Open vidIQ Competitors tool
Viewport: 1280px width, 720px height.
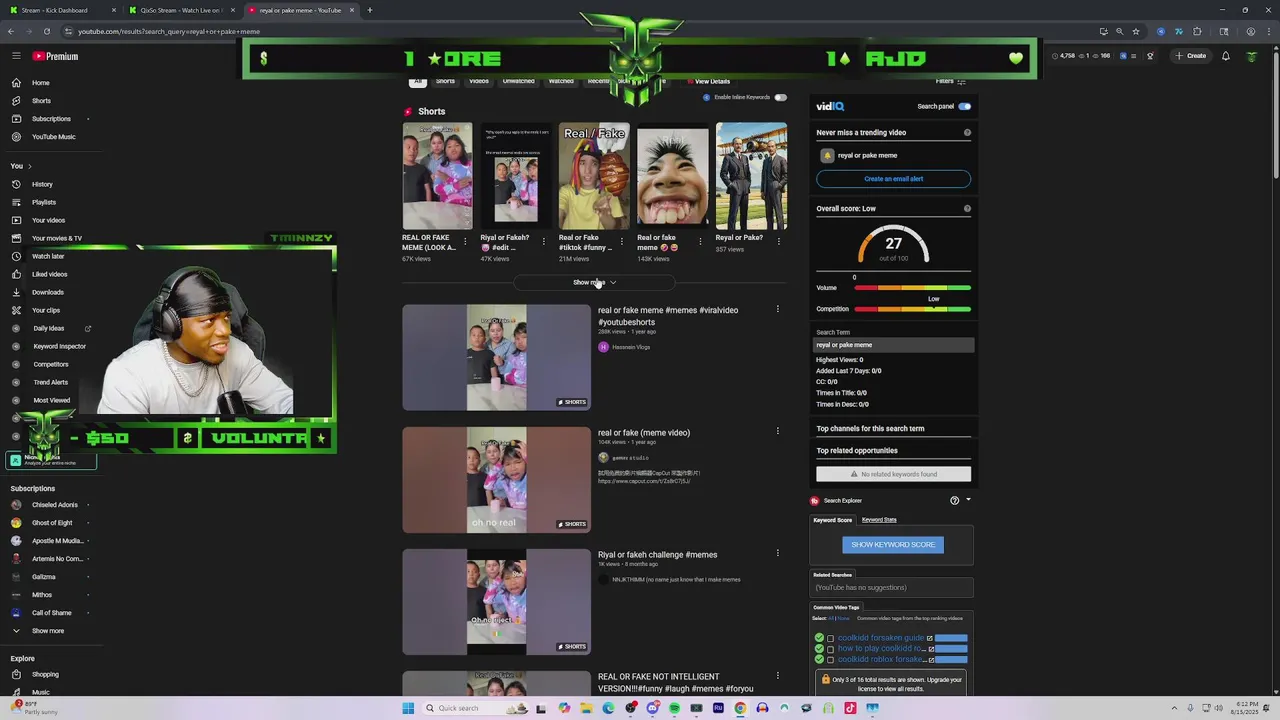51,364
